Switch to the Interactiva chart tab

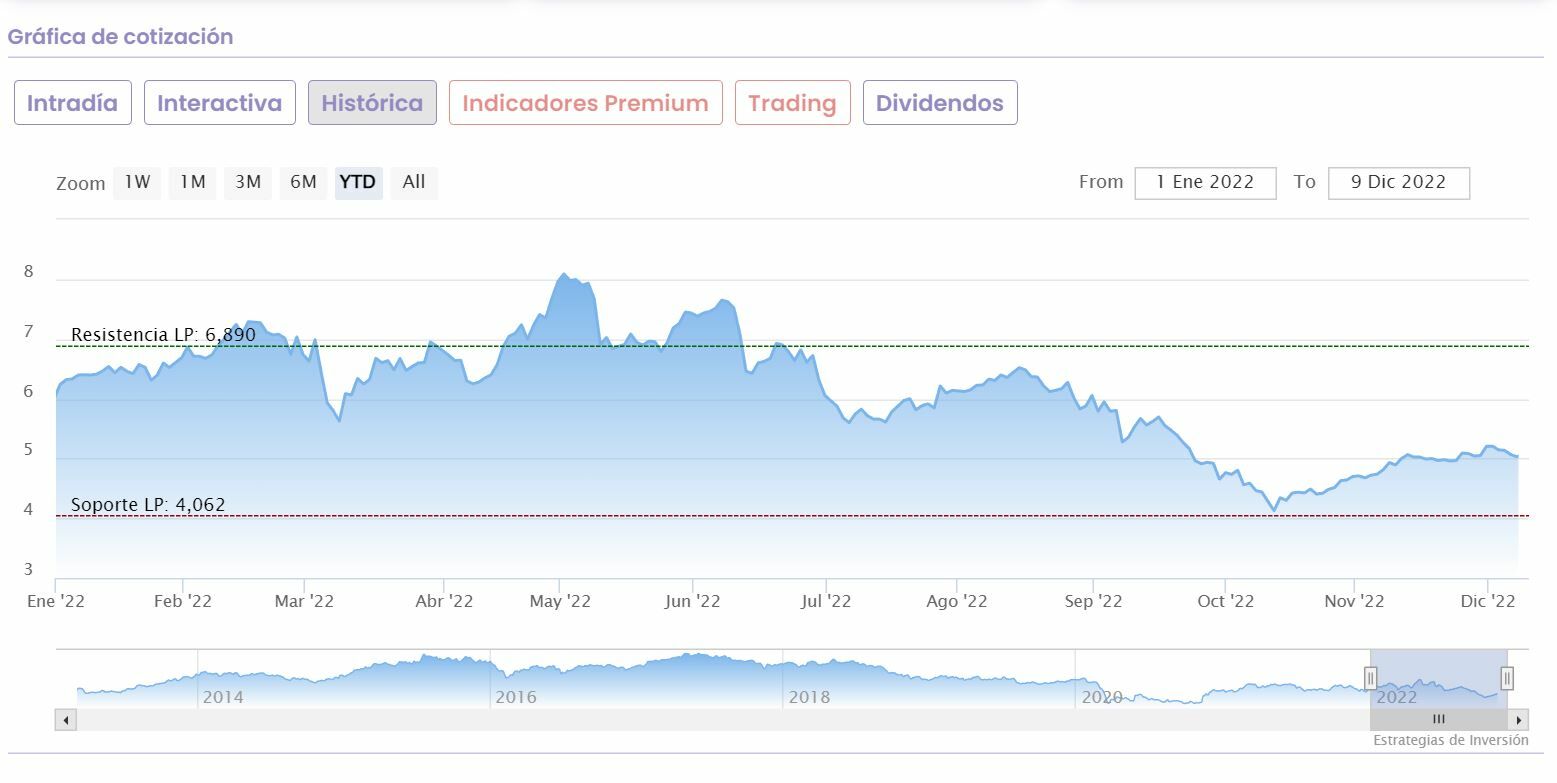[x=220, y=103]
